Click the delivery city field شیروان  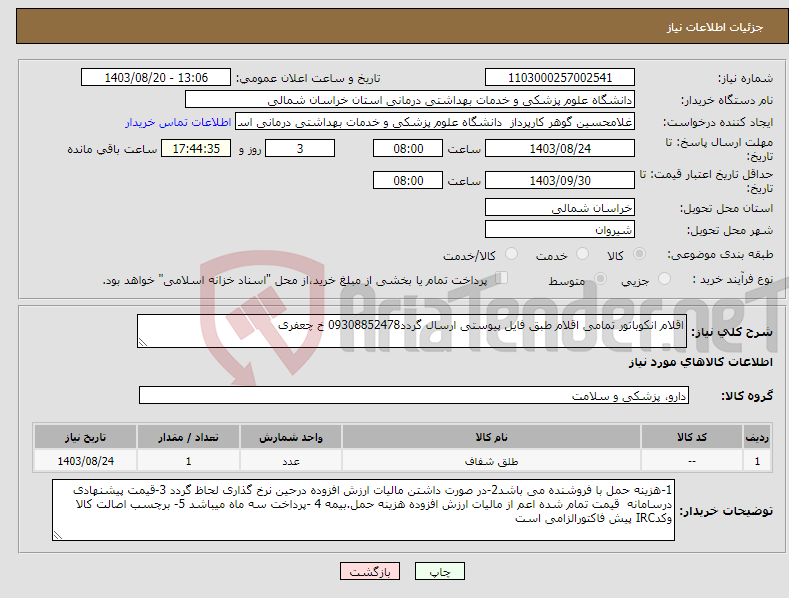(x=560, y=230)
